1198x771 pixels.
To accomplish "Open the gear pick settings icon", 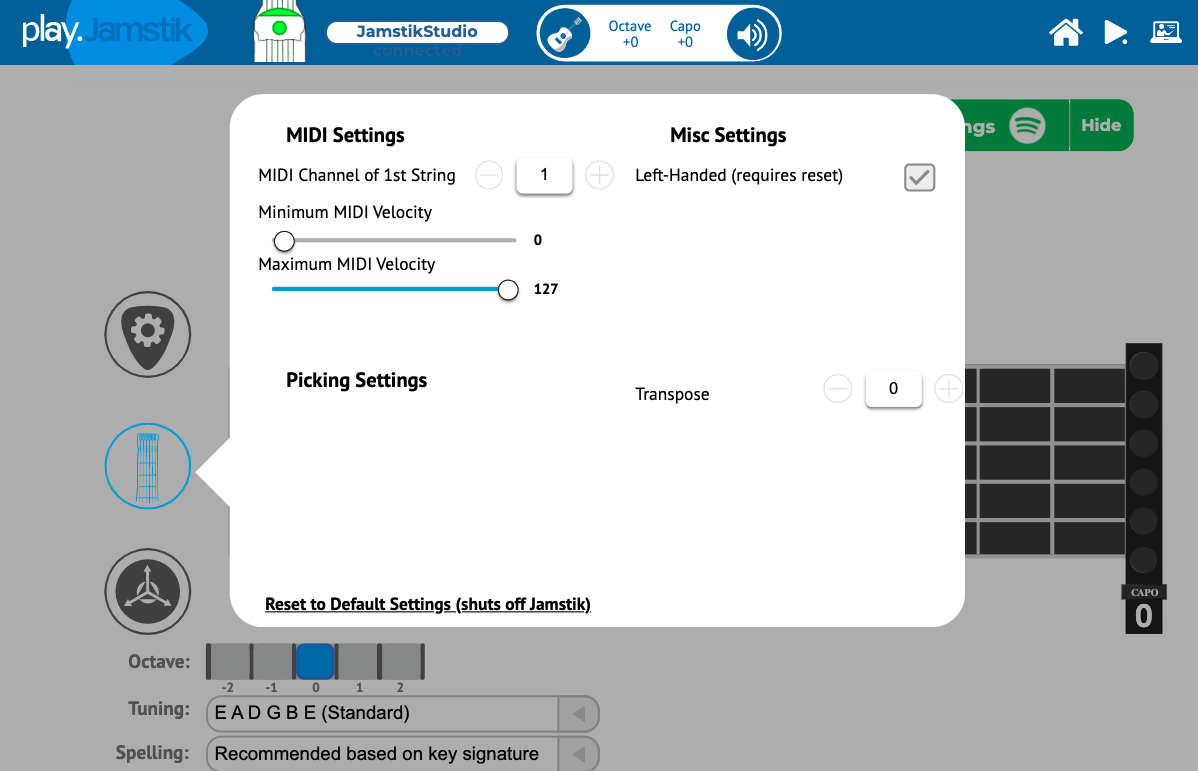I will pos(147,334).
